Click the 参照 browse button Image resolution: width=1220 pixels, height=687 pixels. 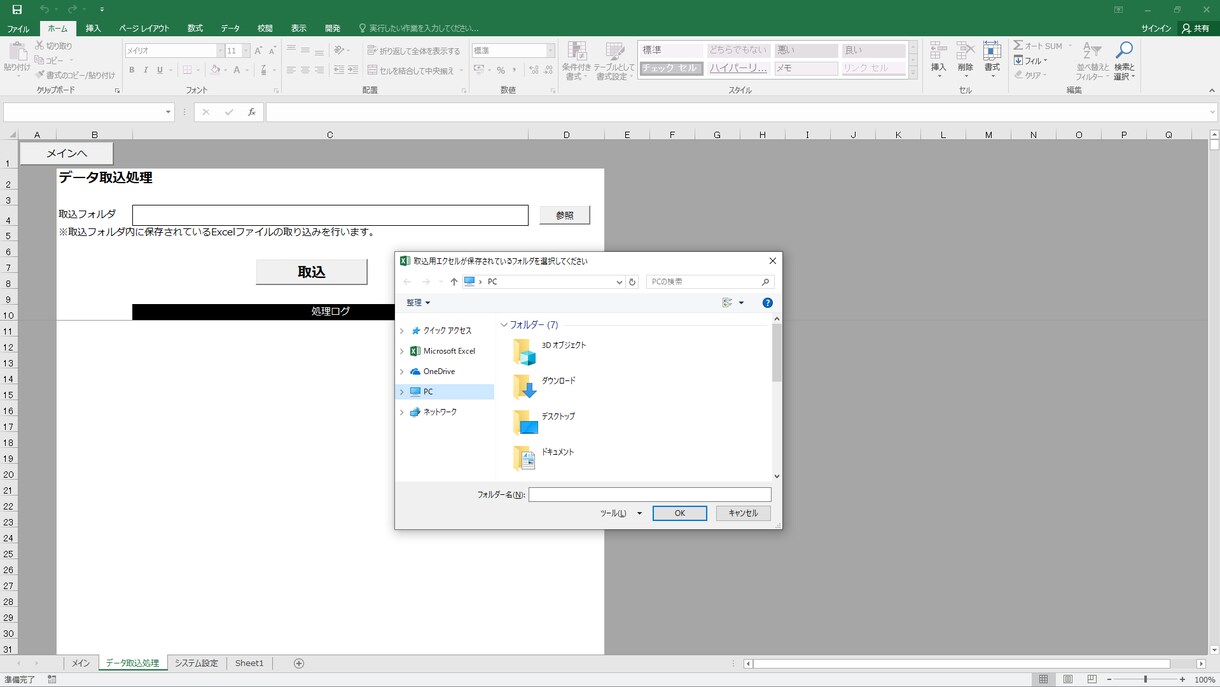tap(565, 215)
